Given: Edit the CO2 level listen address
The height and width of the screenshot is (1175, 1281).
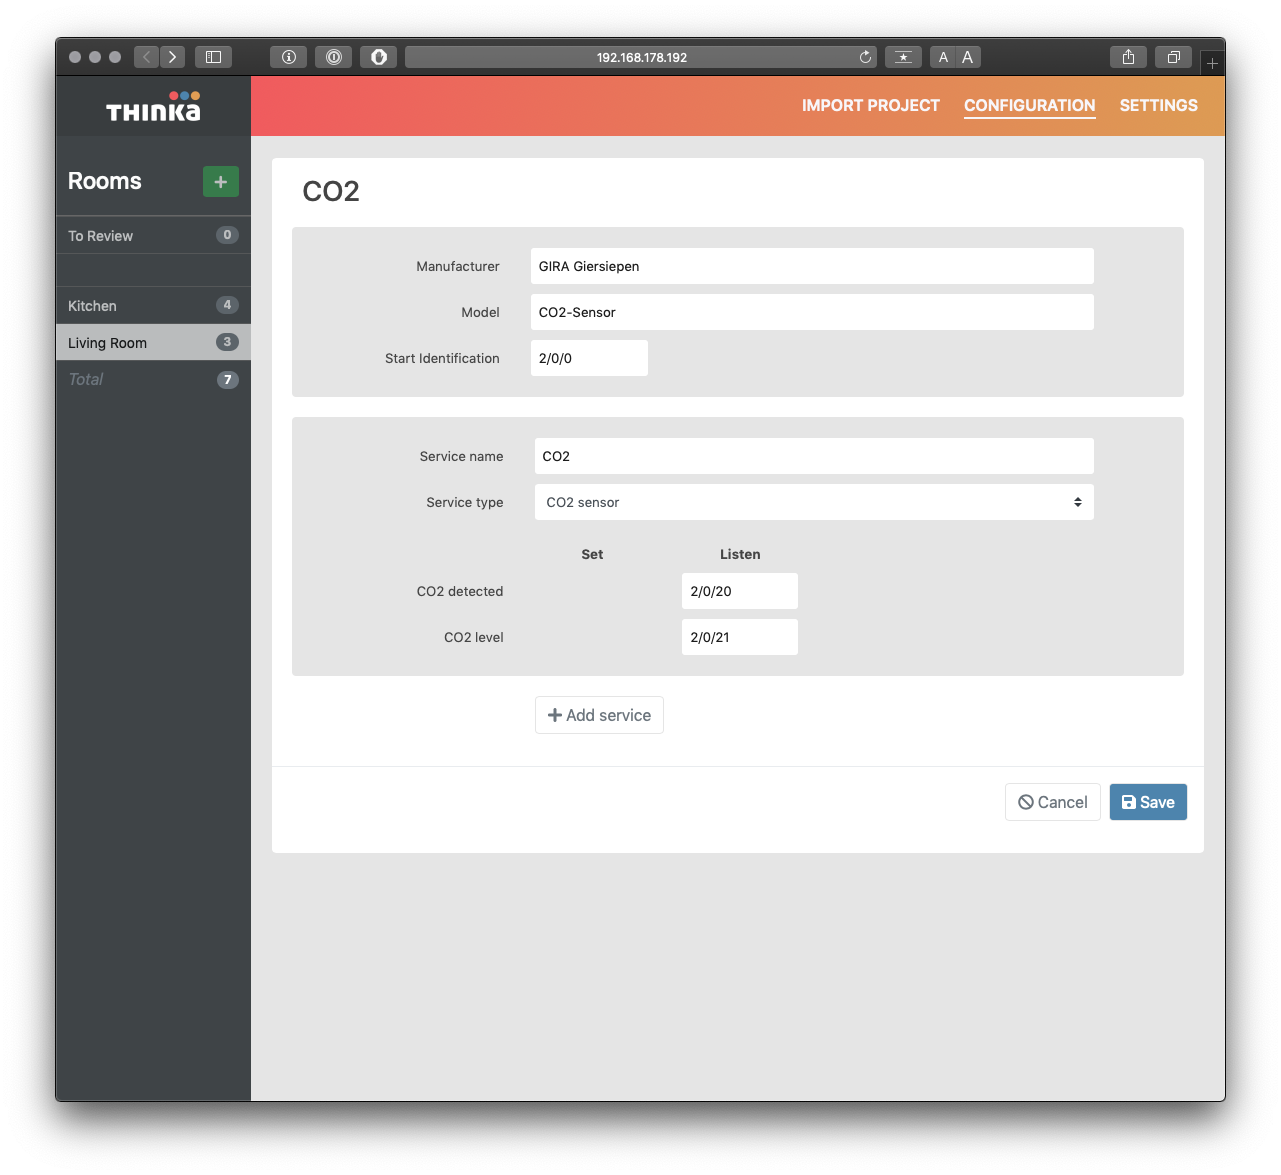Looking at the screenshot, I should coord(739,637).
